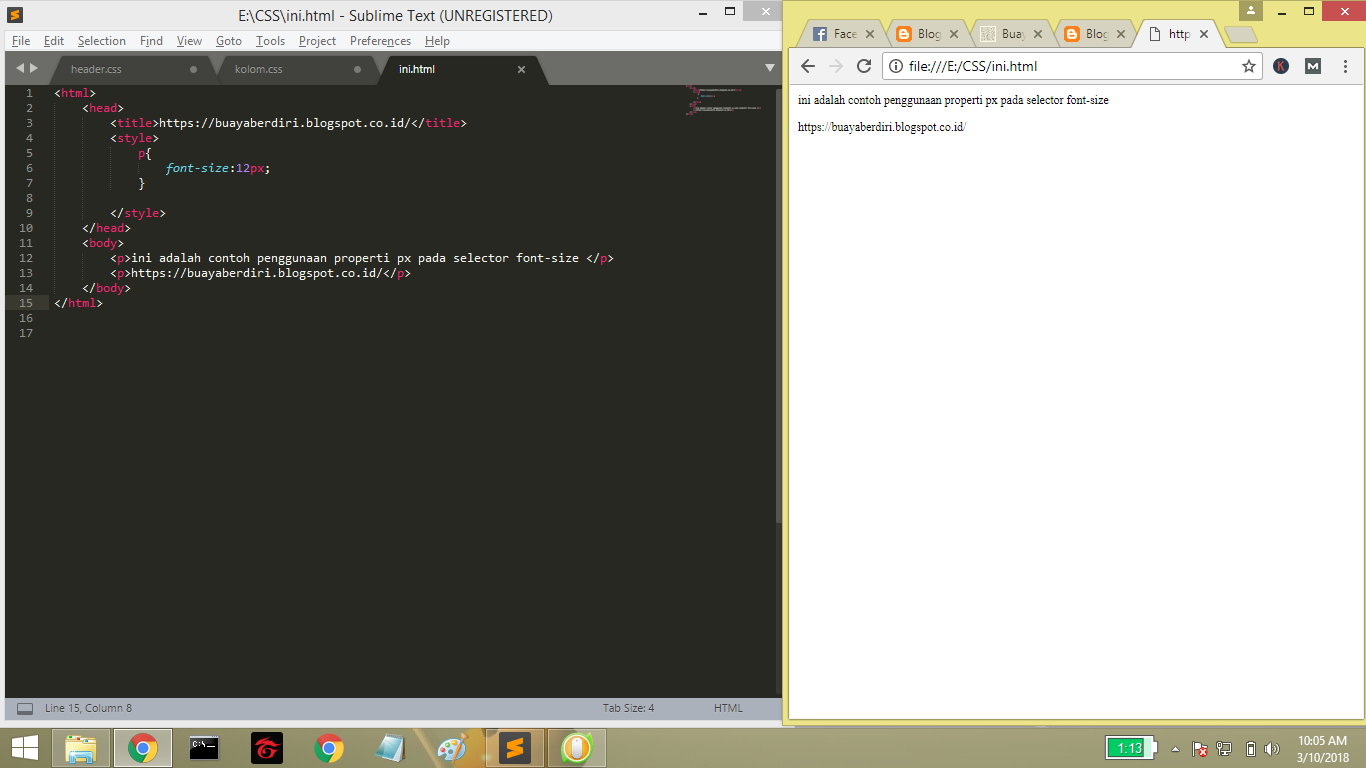The image size is (1366, 768).
Task: Close the kolom.css tab via its dot
Action: point(357,70)
